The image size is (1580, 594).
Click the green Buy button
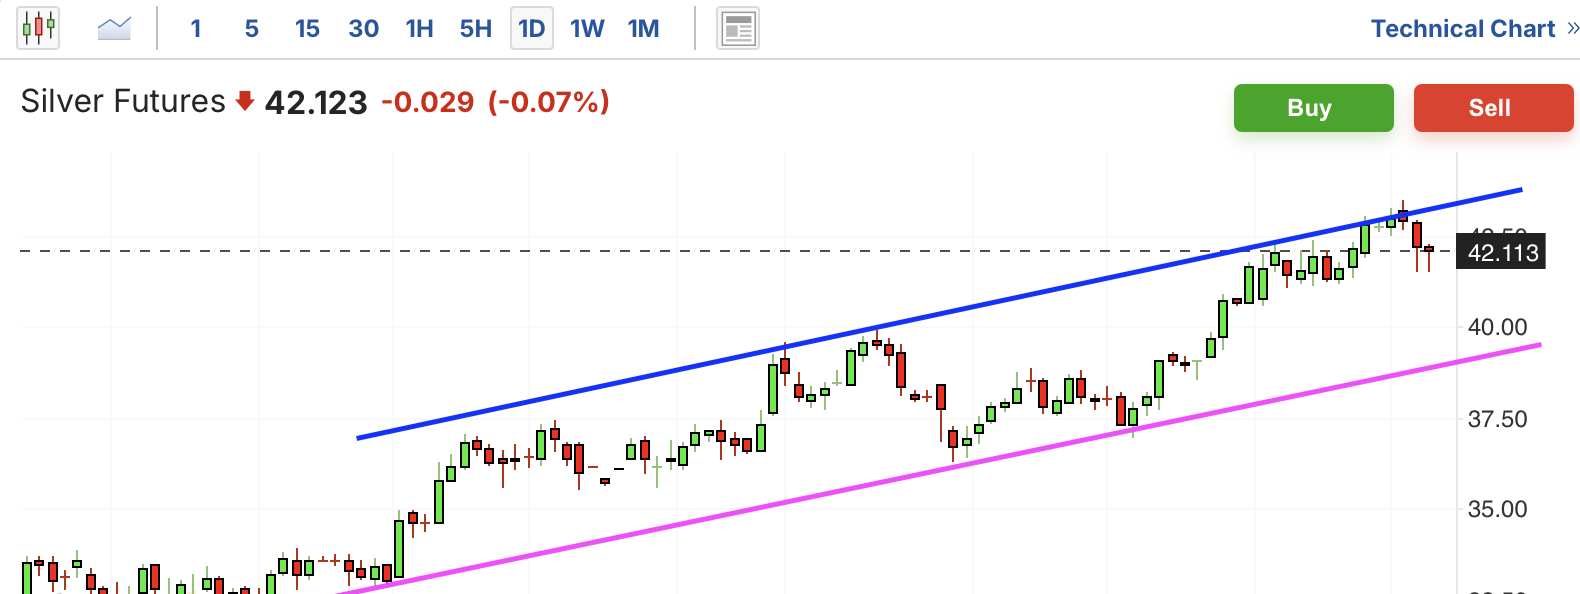[x=1313, y=108]
